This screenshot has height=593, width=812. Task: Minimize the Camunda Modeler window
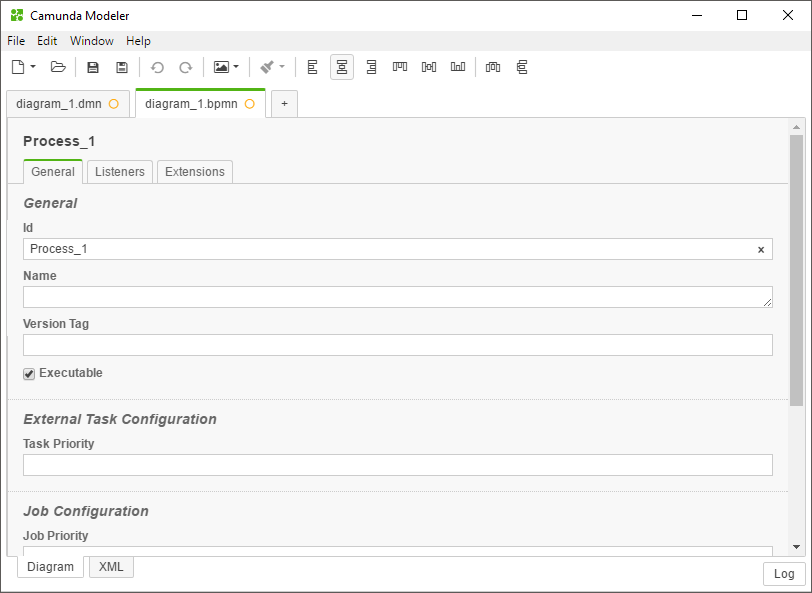[697, 15]
